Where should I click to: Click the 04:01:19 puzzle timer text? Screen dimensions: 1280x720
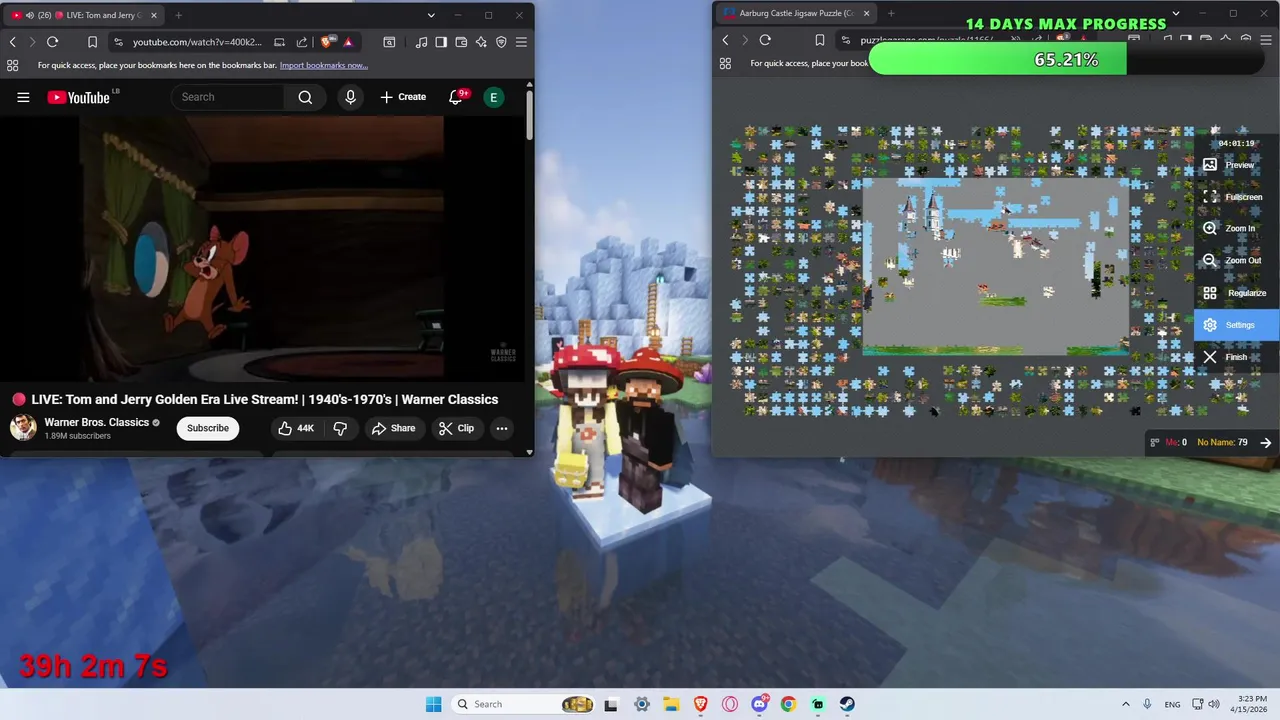pos(1236,143)
